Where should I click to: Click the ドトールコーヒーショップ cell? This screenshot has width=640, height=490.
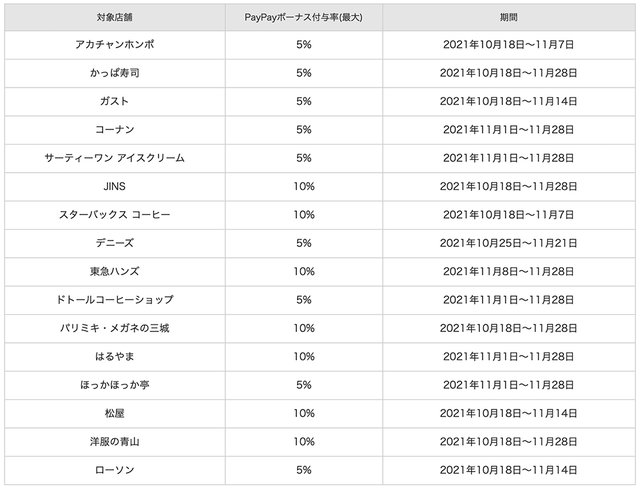pyautogui.click(x=115, y=300)
